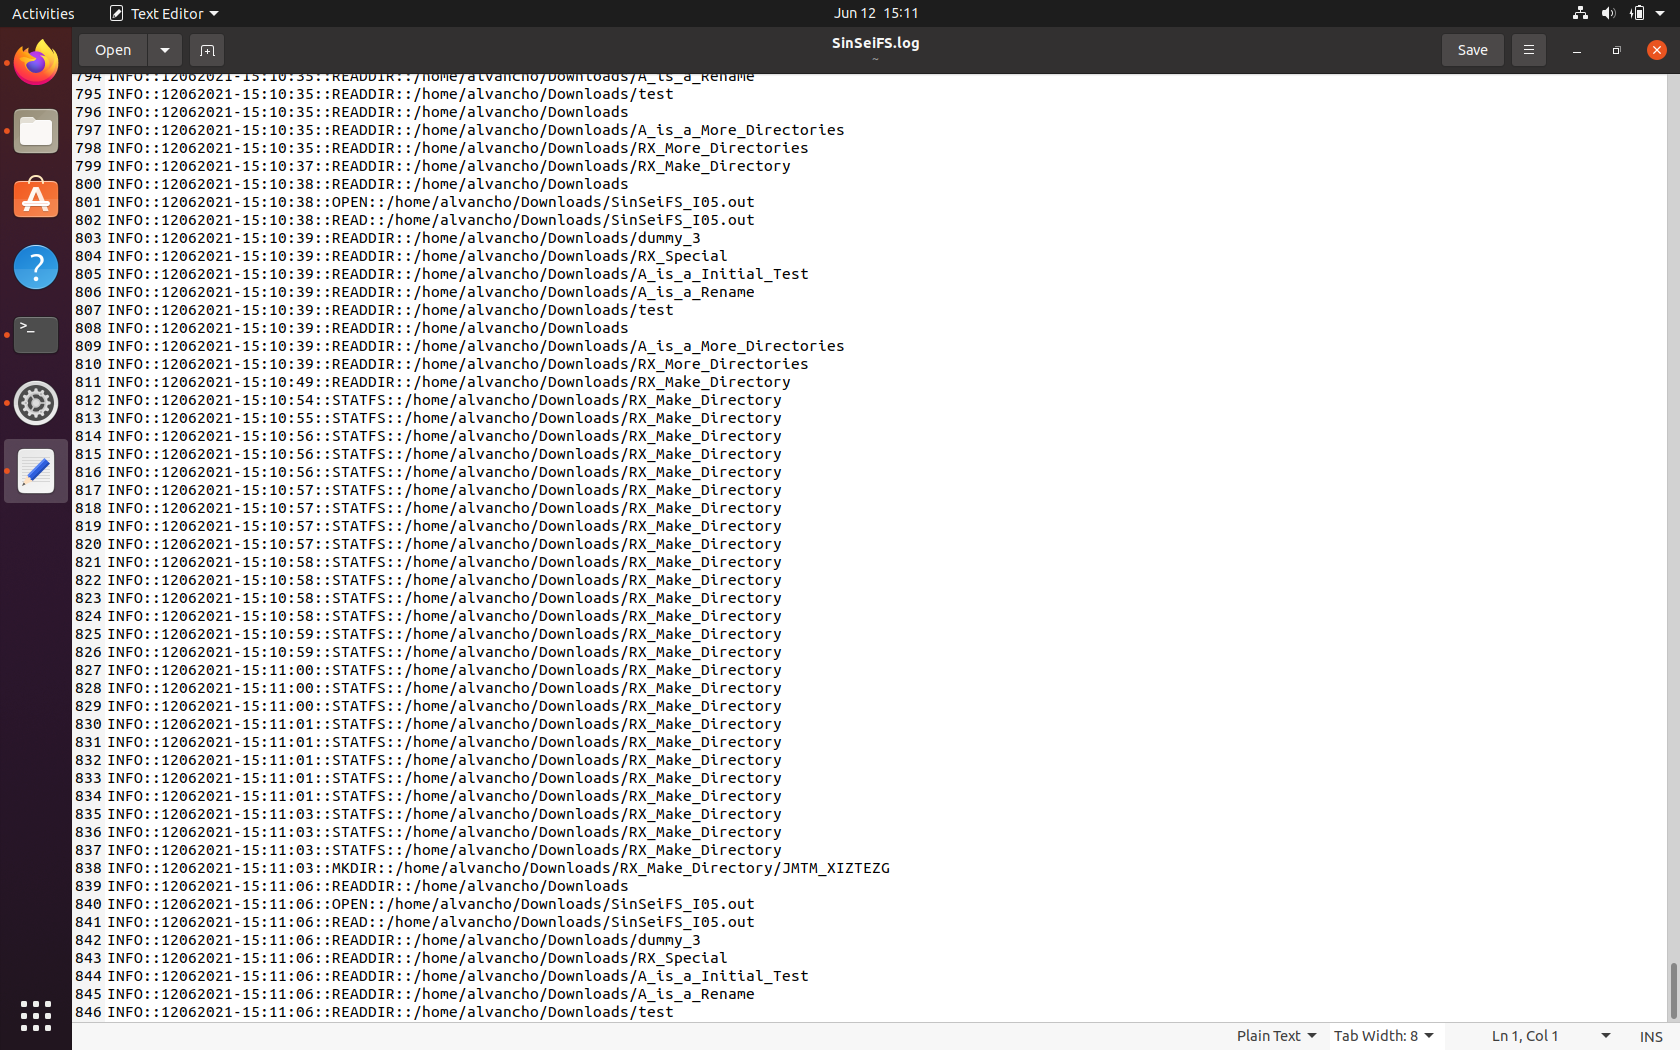1680x1050 pixels.
Task: Open the Files application from the dock
Action: [35, 131]
